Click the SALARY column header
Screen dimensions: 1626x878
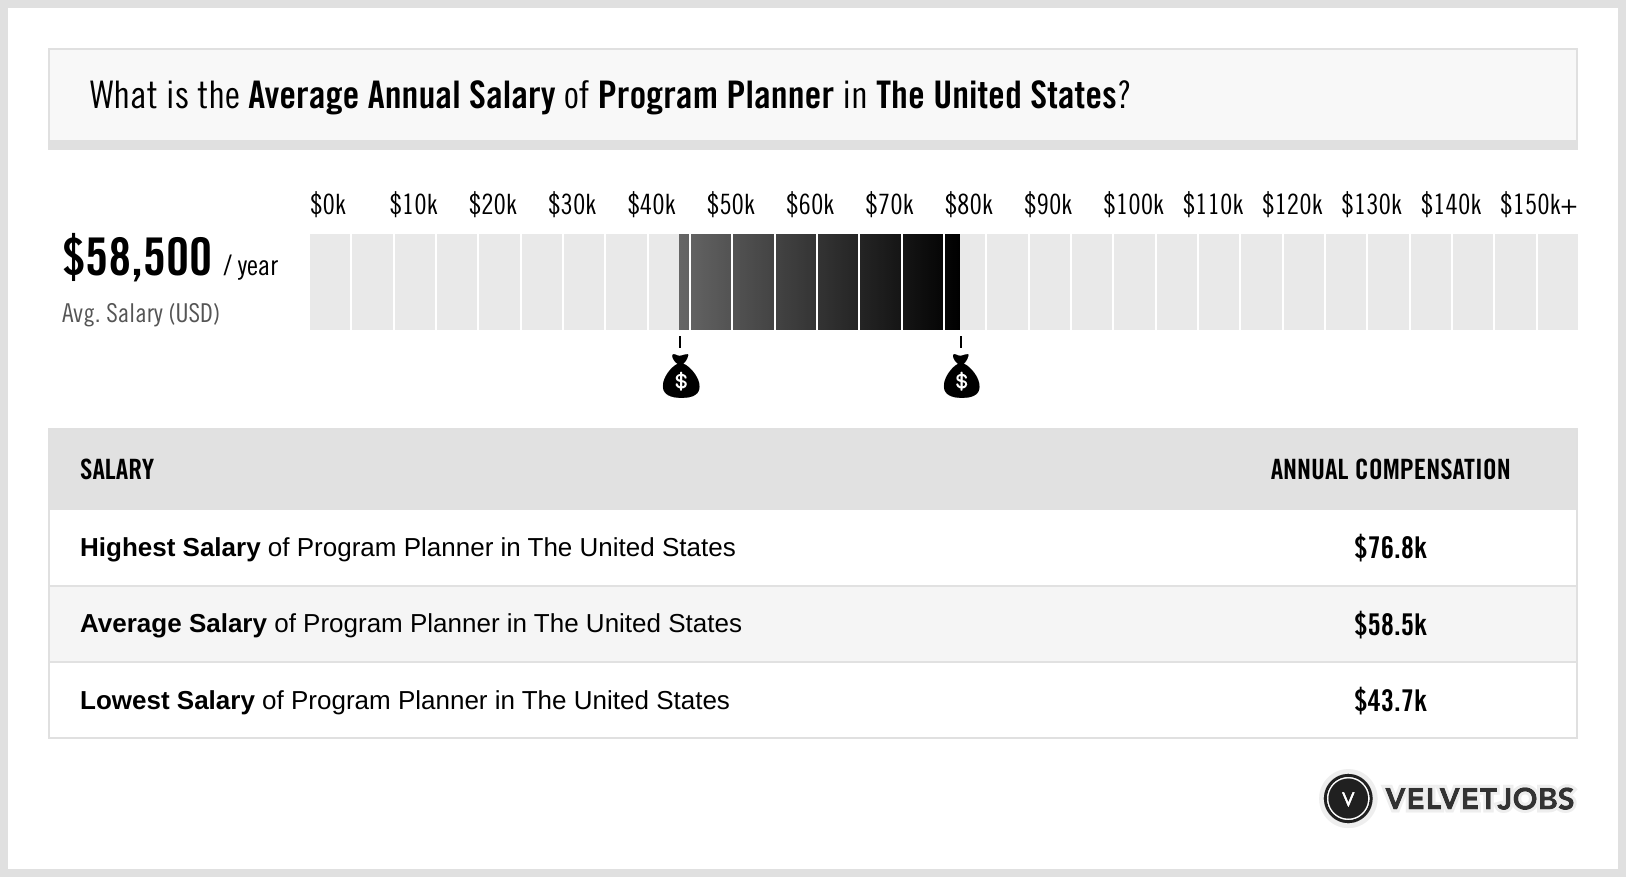click(117, 470)
